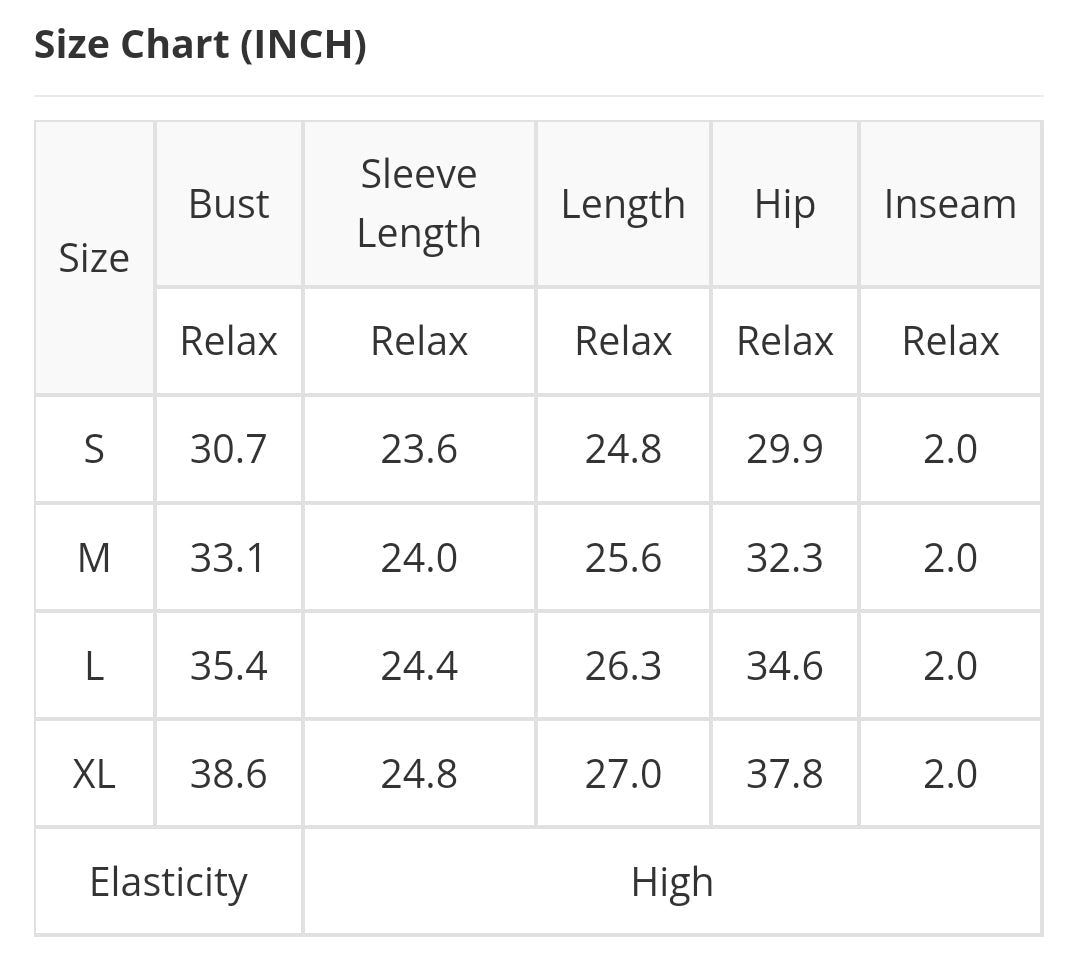Click the Size Chart (INCH) heading
The width and height of the screenshot is (1080, 953).
coord(200,45)
